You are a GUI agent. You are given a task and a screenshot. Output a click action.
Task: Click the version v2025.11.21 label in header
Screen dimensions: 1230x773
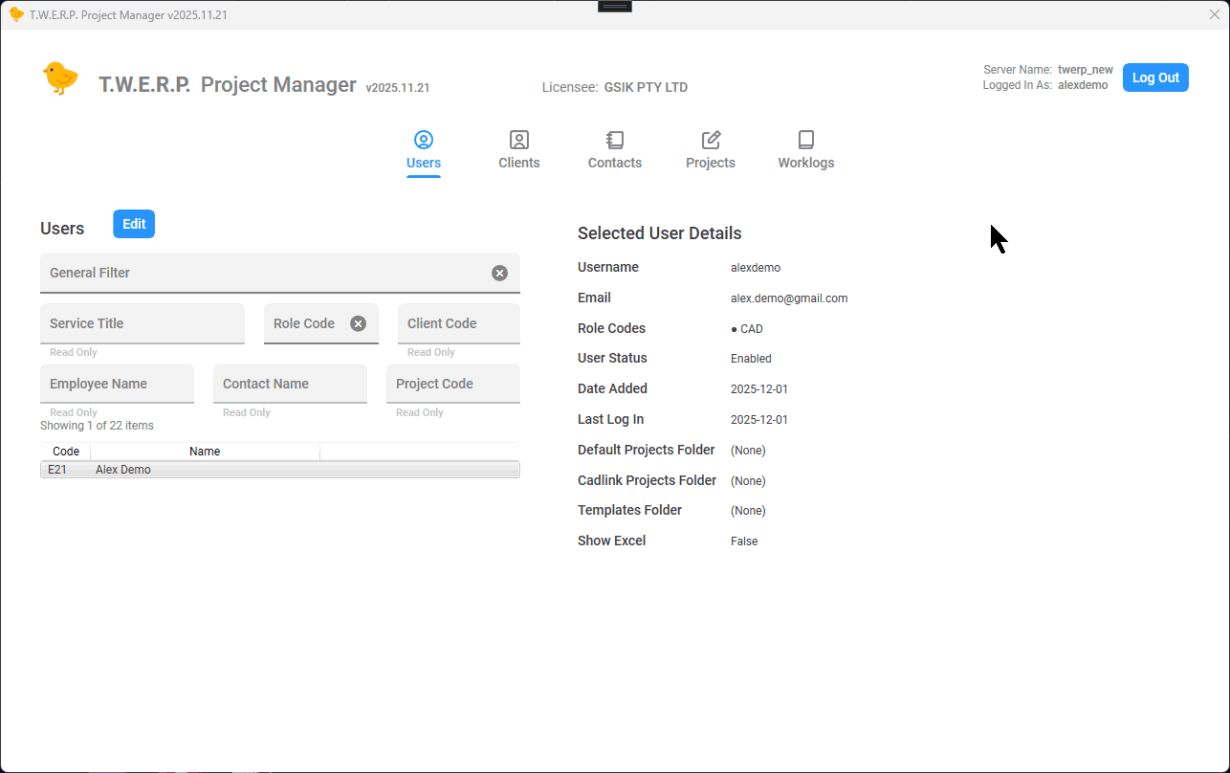click(x=398, y=87)
